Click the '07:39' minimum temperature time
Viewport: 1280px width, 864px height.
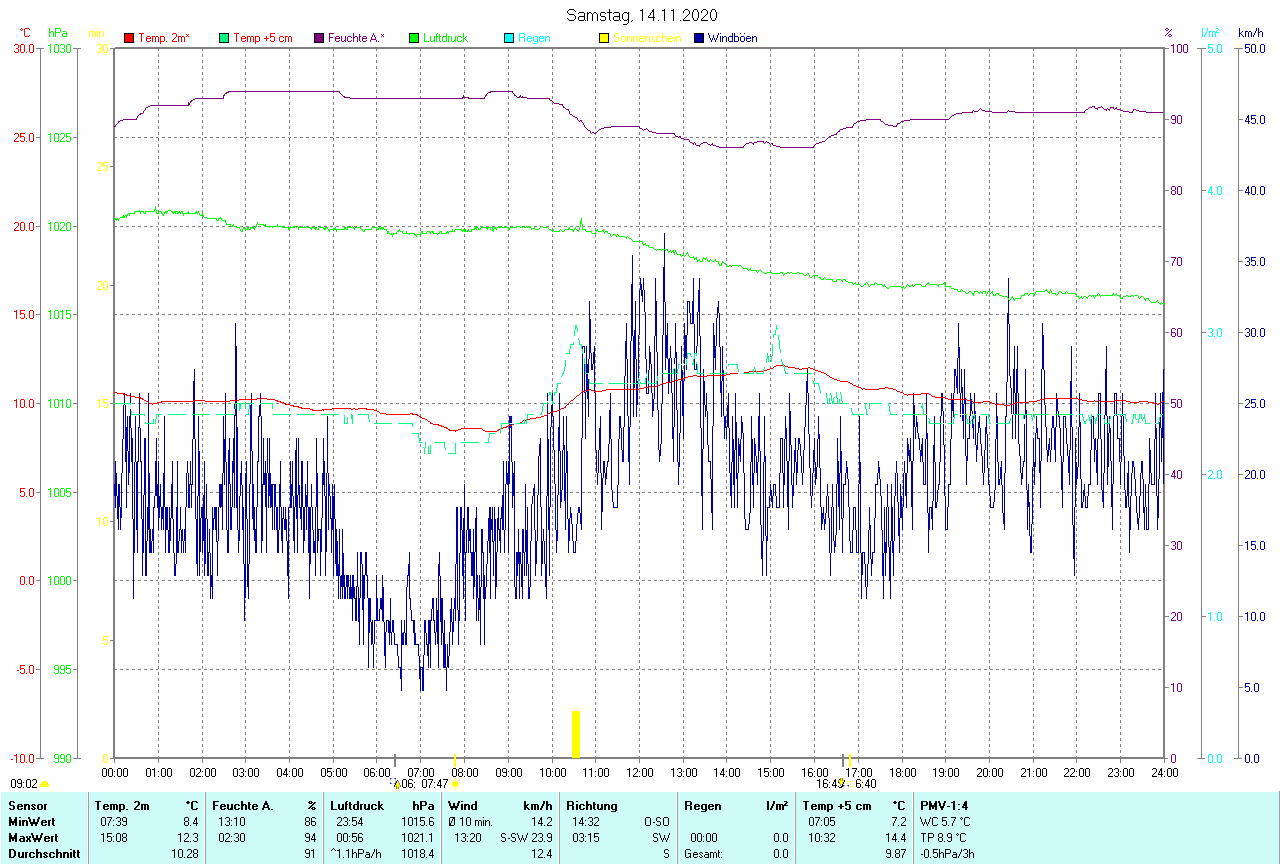click(113, 822)
